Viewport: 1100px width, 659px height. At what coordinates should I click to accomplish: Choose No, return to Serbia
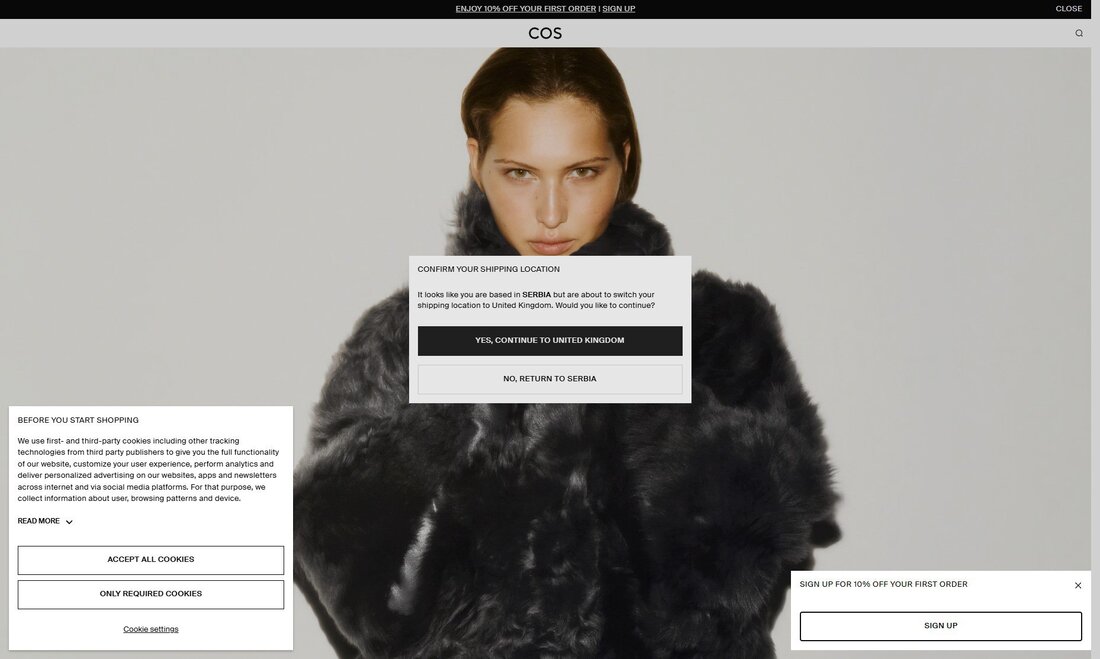[550, 379]
